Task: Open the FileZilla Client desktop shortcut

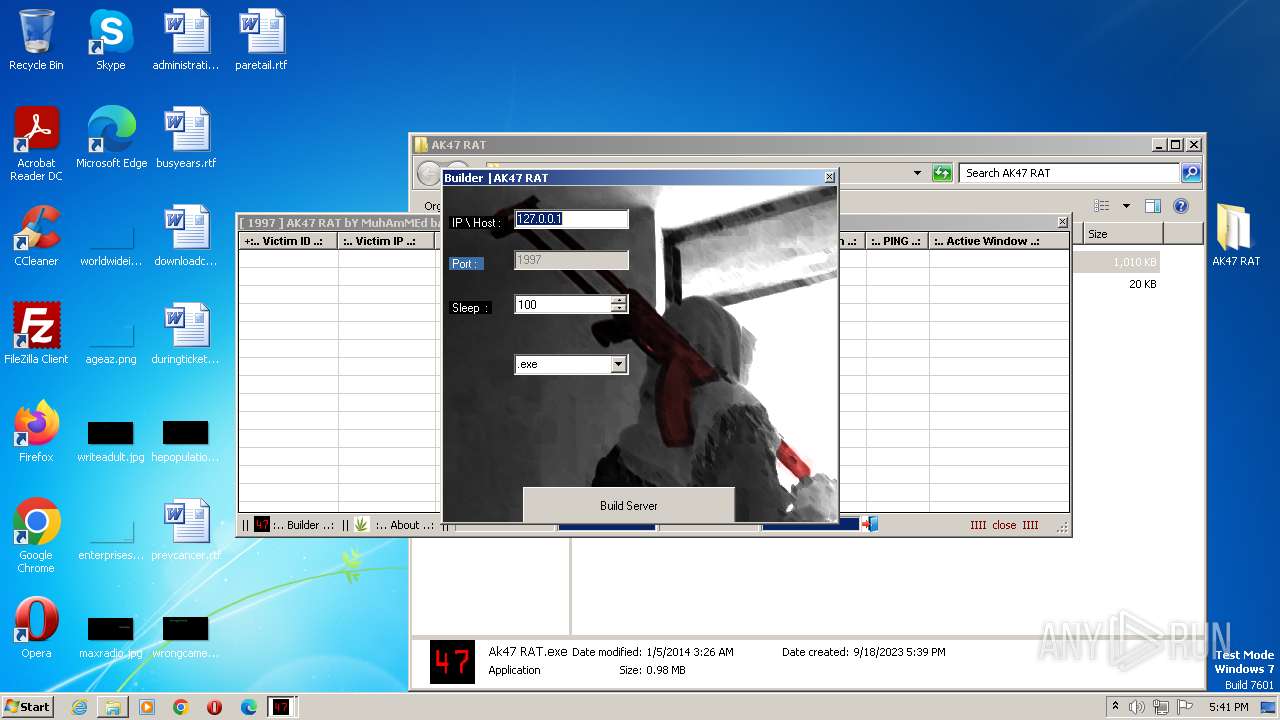Action: (x=36, y=334)
